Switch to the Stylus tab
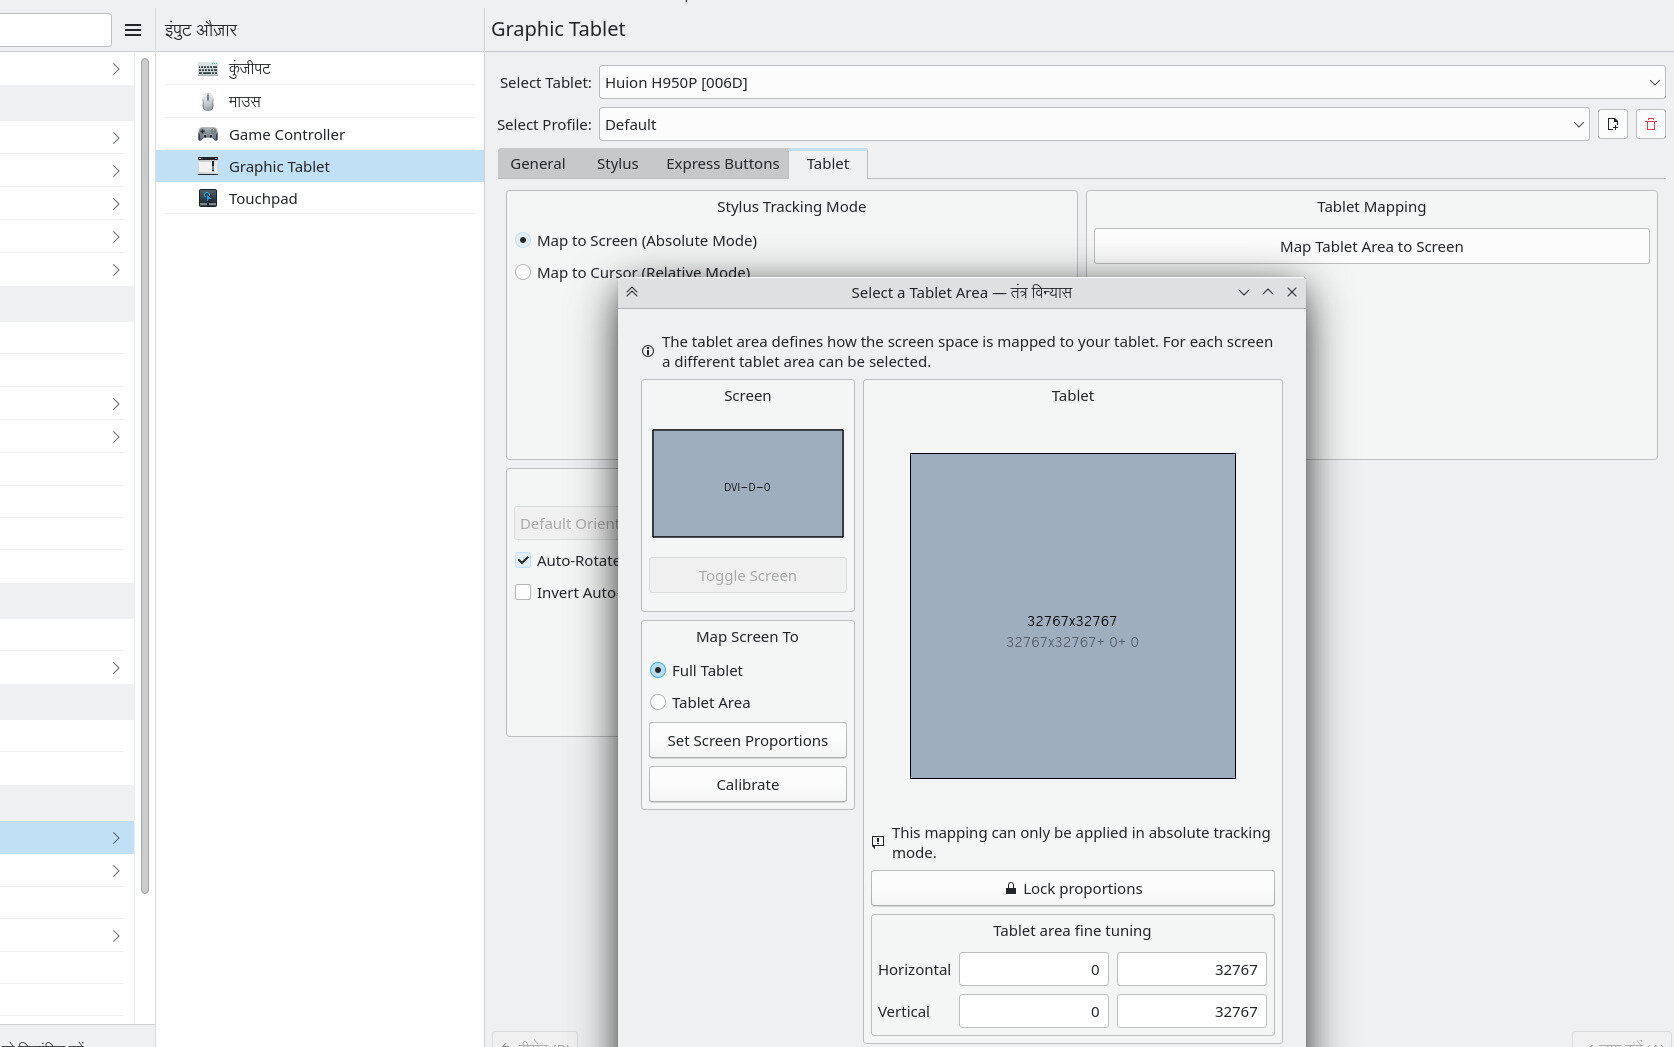The height and width of the screenshot is (1047, 1674). point(617,163)
